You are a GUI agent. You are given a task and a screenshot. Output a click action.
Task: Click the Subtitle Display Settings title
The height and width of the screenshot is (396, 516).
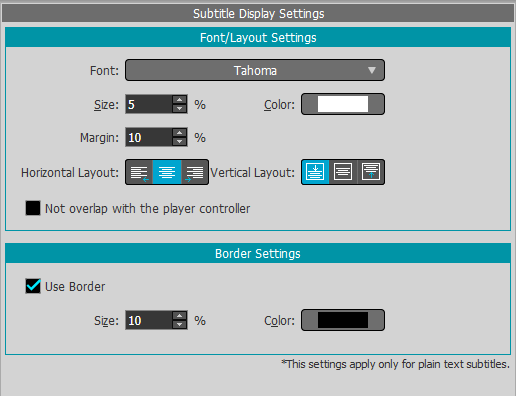coord(258,14)
